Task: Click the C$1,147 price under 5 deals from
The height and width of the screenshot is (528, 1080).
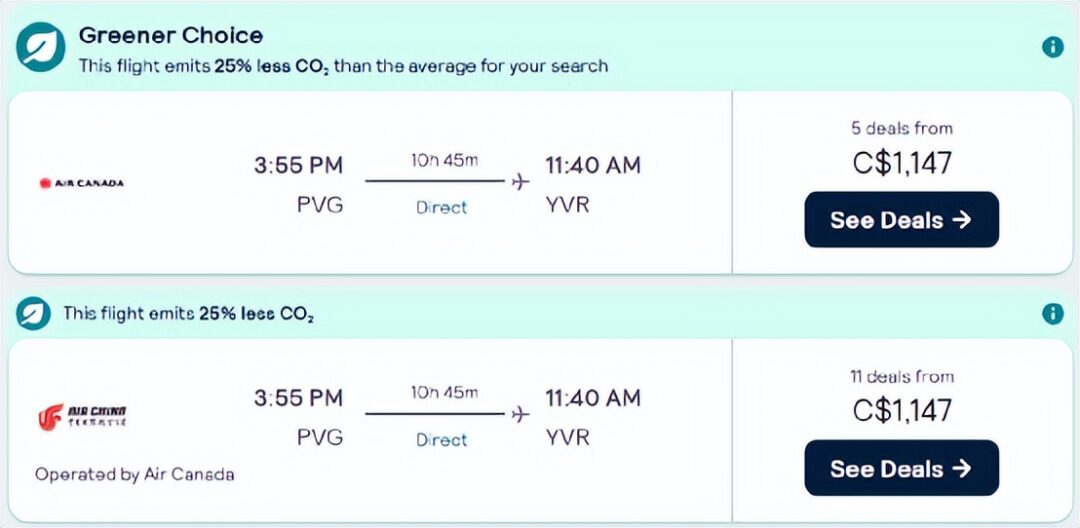Action: point(902,163)
